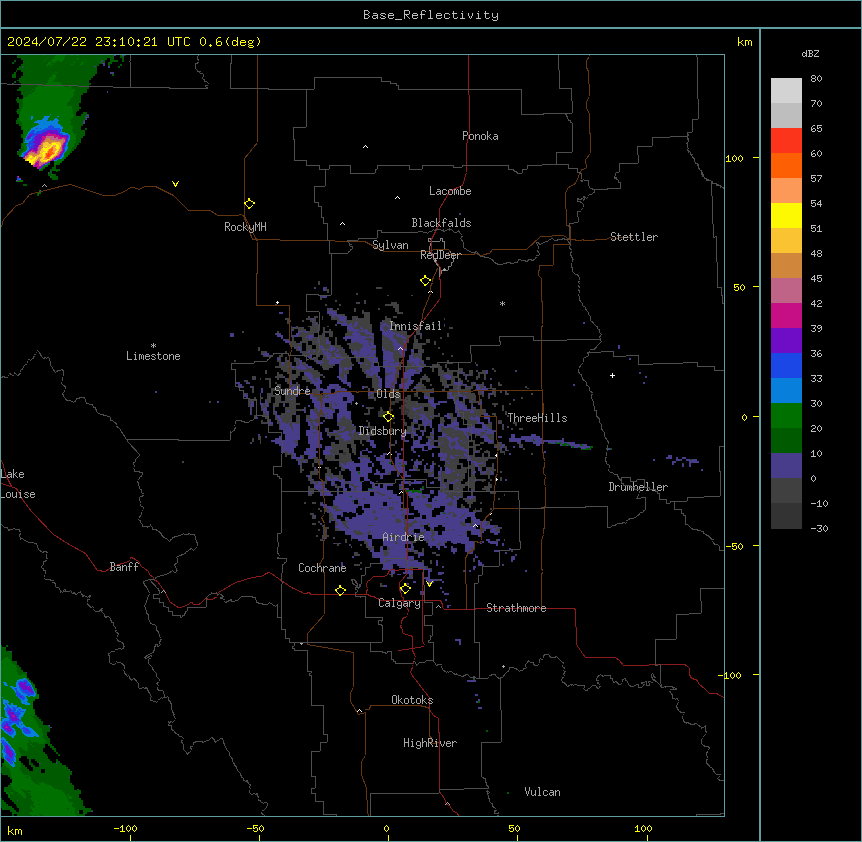
Task: Click the Drumheller label
Action: tap(638, 487)
